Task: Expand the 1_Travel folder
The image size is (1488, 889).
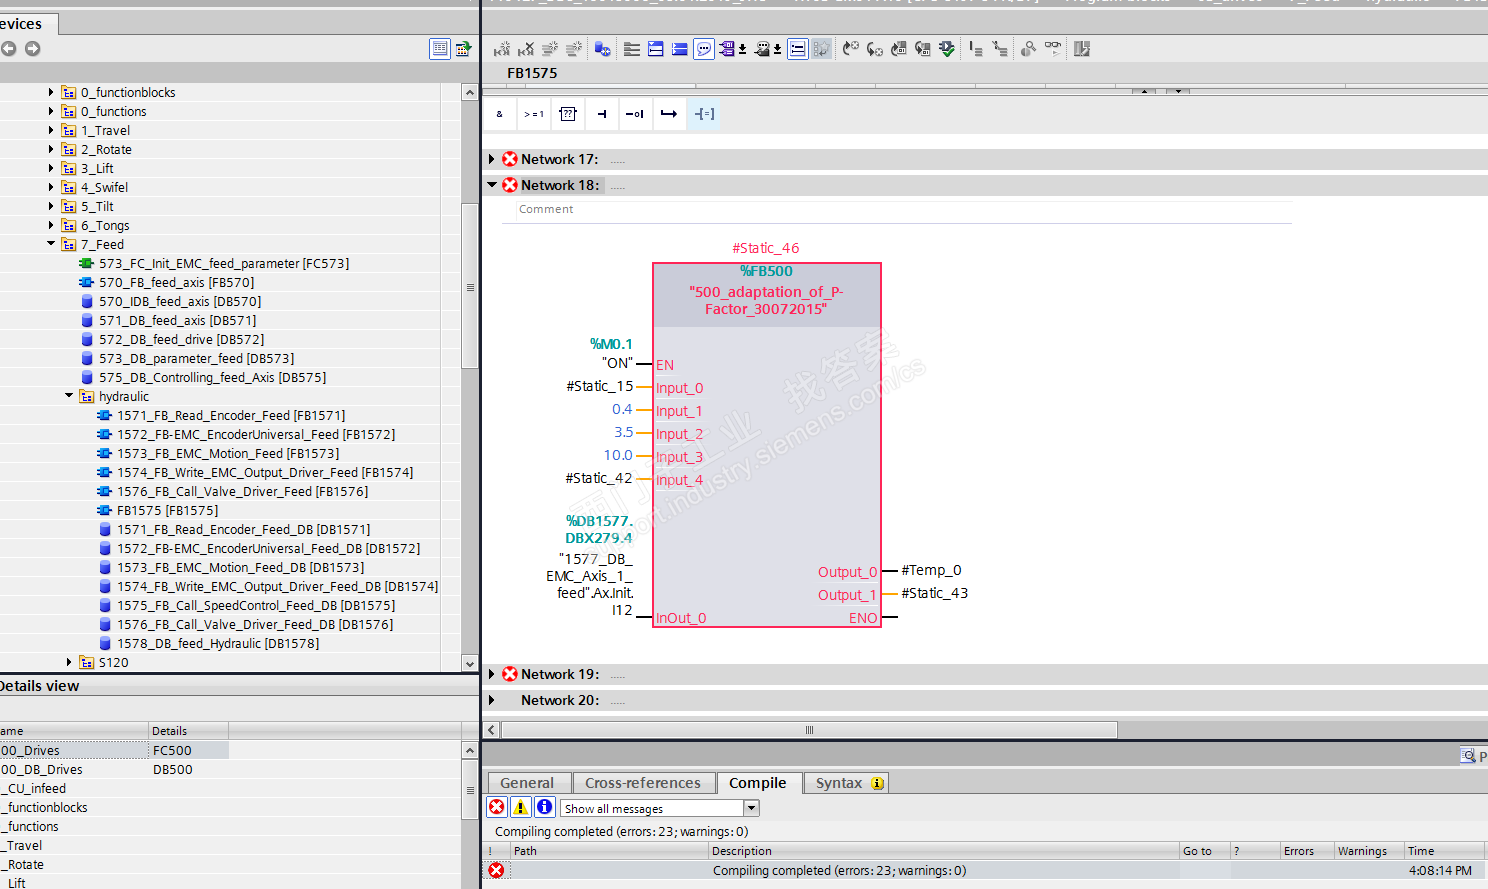Action: tap(51, 130)
